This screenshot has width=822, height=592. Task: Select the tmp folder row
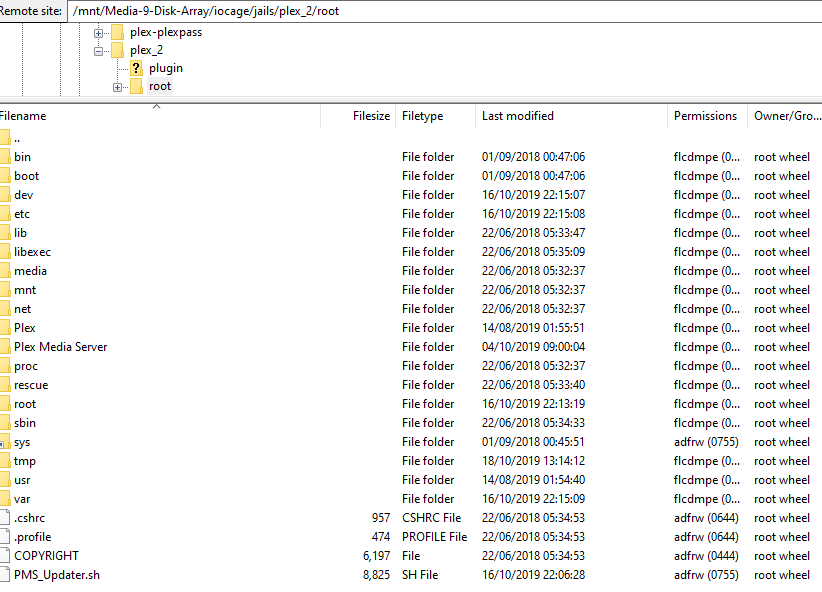tap(411, 461)
